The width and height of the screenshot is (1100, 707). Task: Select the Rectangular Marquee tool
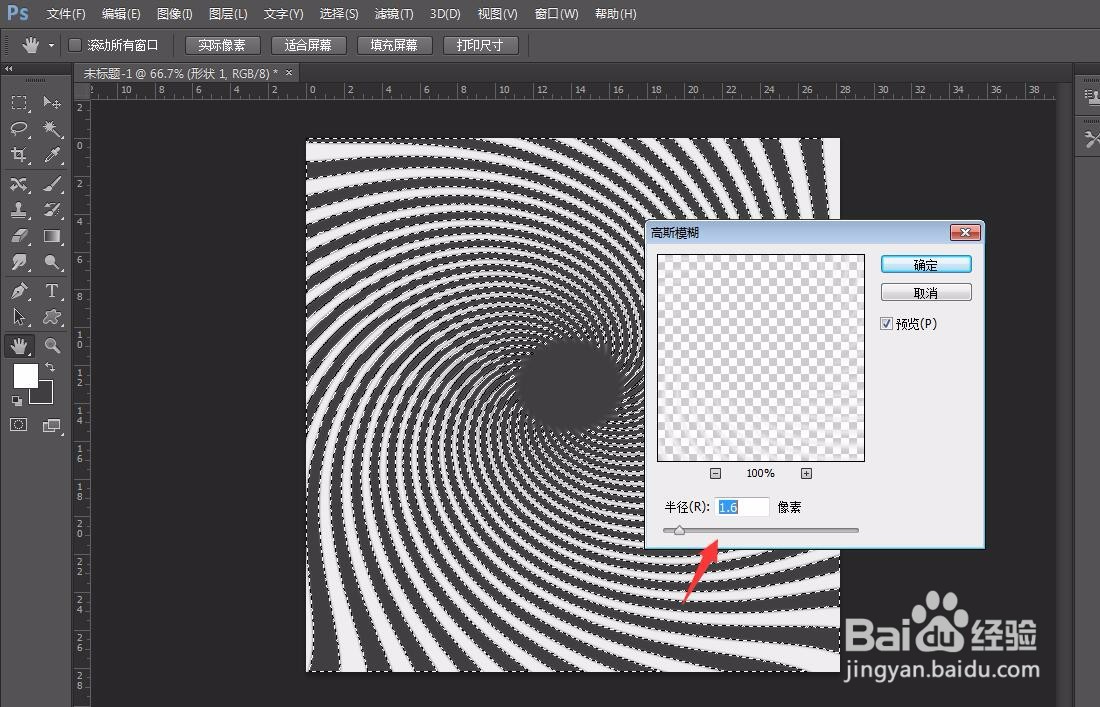19,103
